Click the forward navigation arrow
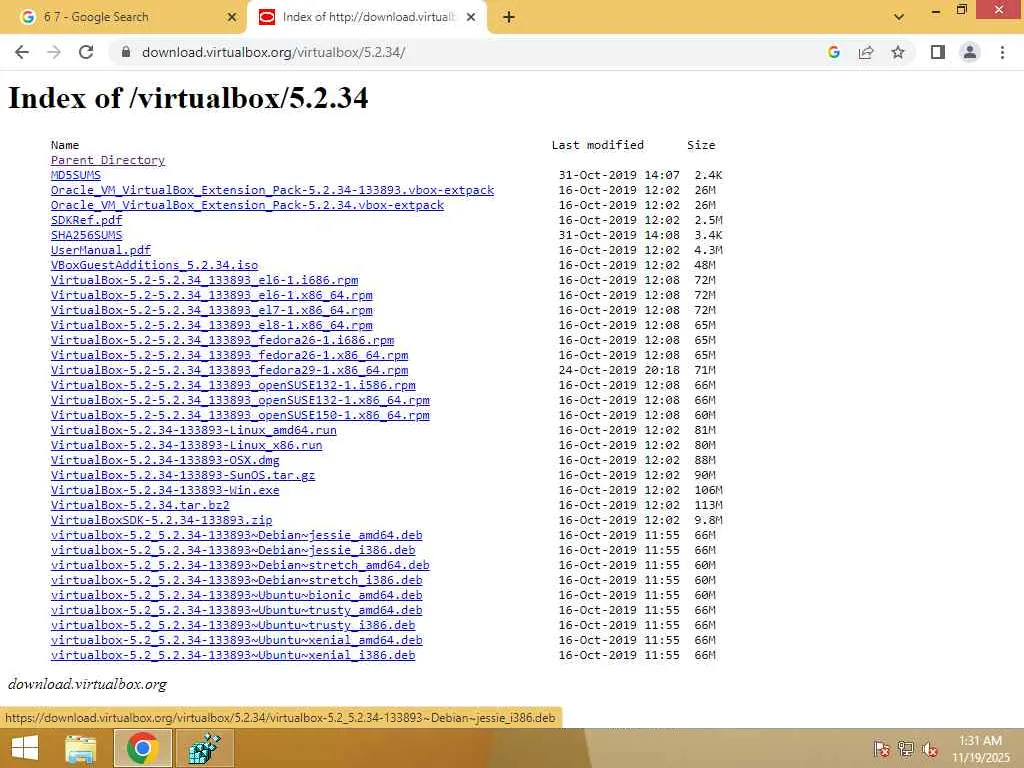 (54, 52)
